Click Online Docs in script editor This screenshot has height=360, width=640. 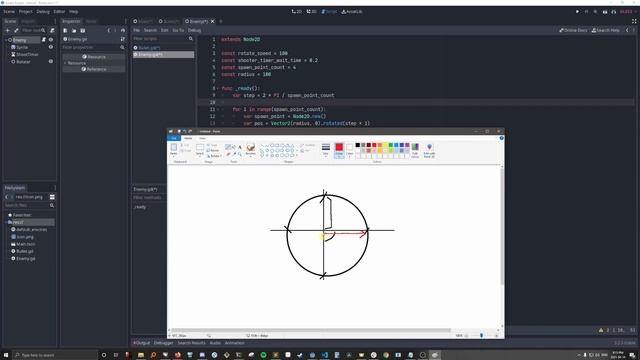pos(573,30)
